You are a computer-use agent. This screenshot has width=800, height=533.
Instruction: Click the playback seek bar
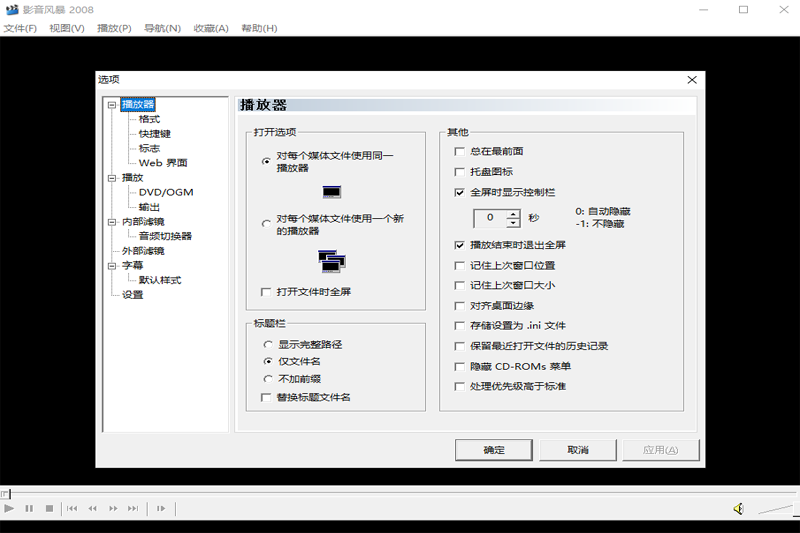coord(400,493)
